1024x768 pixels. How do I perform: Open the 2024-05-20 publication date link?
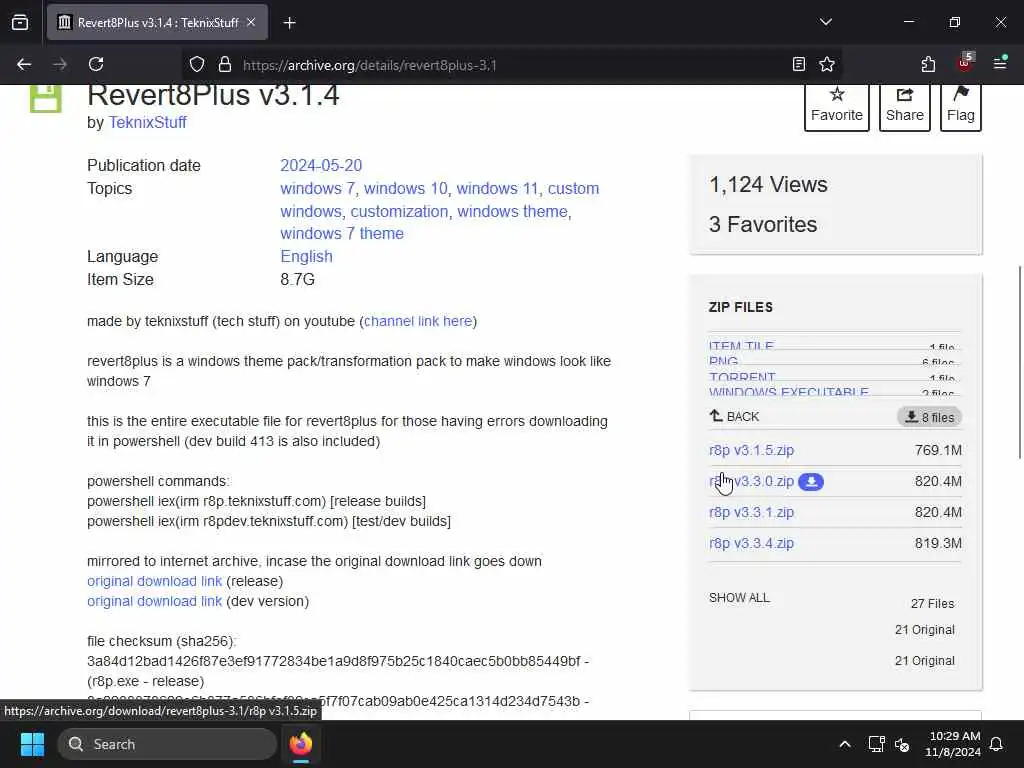321,165
